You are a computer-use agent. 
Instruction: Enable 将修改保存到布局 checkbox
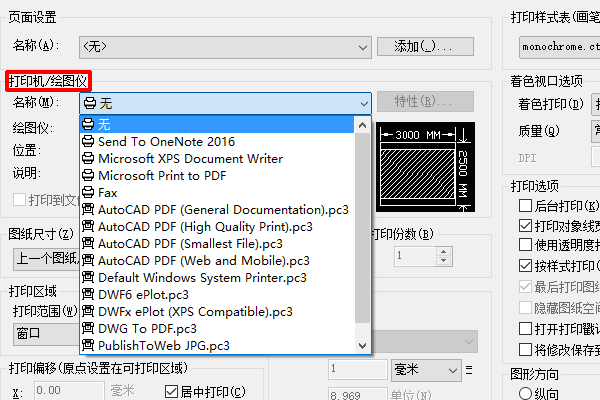click(x=525, y=349)
